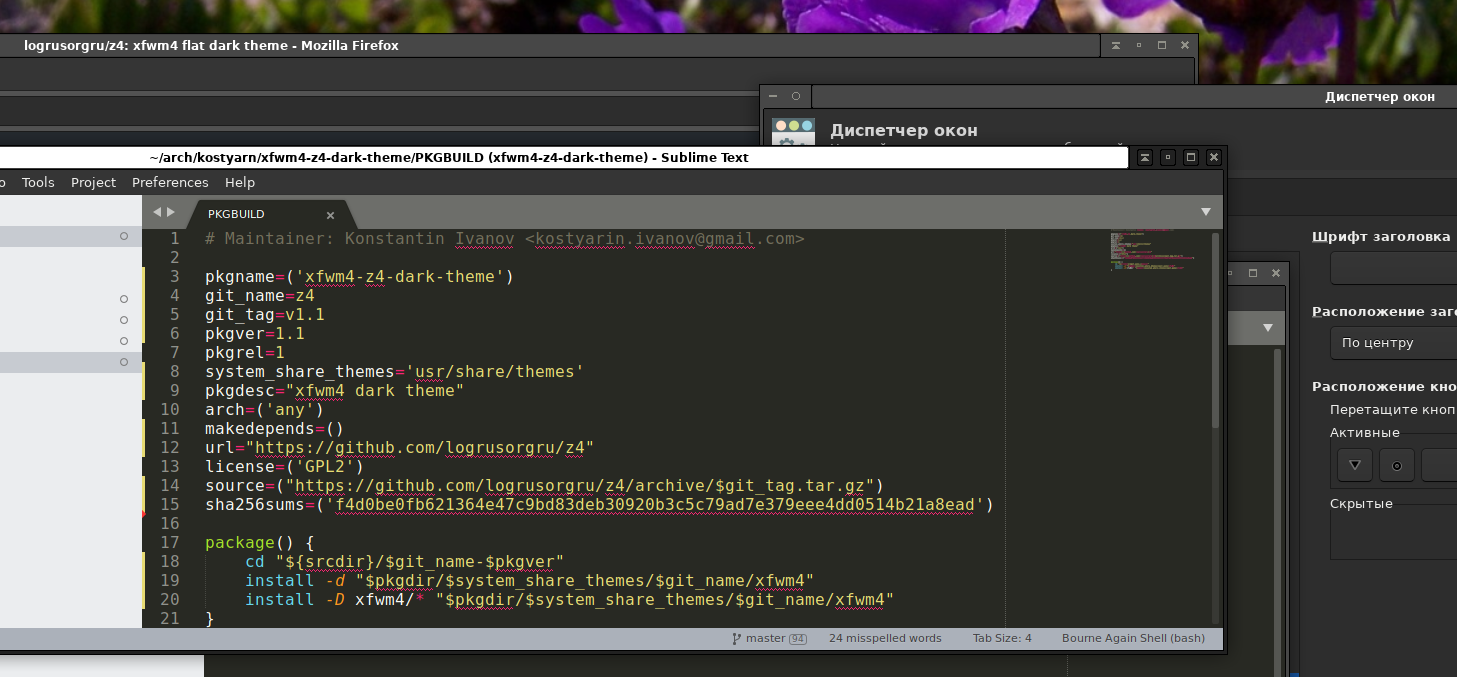Screen dimensions: 1457x677
Task: Click the circle button on Диспетчер окон titlebar
Action: point(796,96)
